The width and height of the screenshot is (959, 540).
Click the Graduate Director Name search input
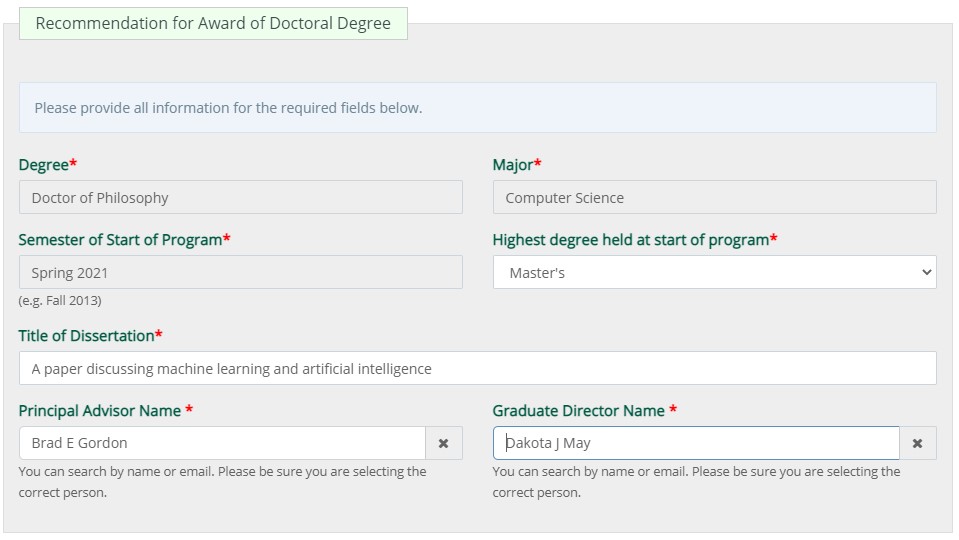(x=696, y=443)
